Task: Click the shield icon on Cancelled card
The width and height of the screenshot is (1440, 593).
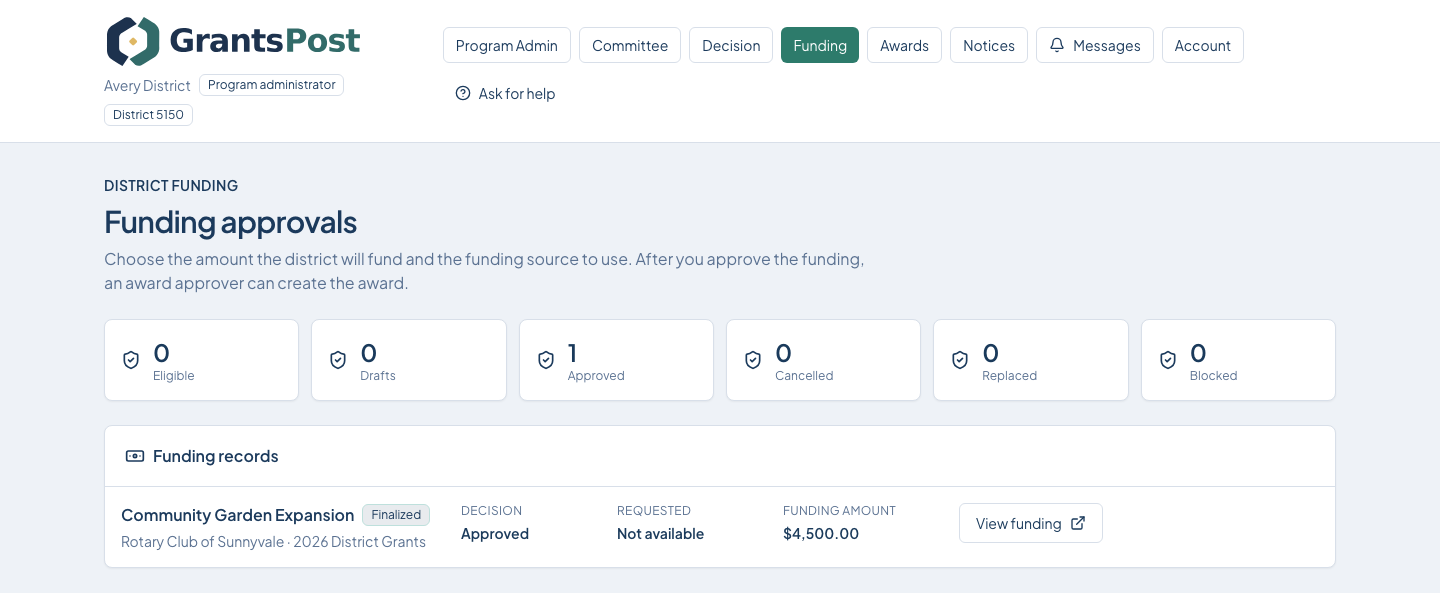Action: pos(753,360)
